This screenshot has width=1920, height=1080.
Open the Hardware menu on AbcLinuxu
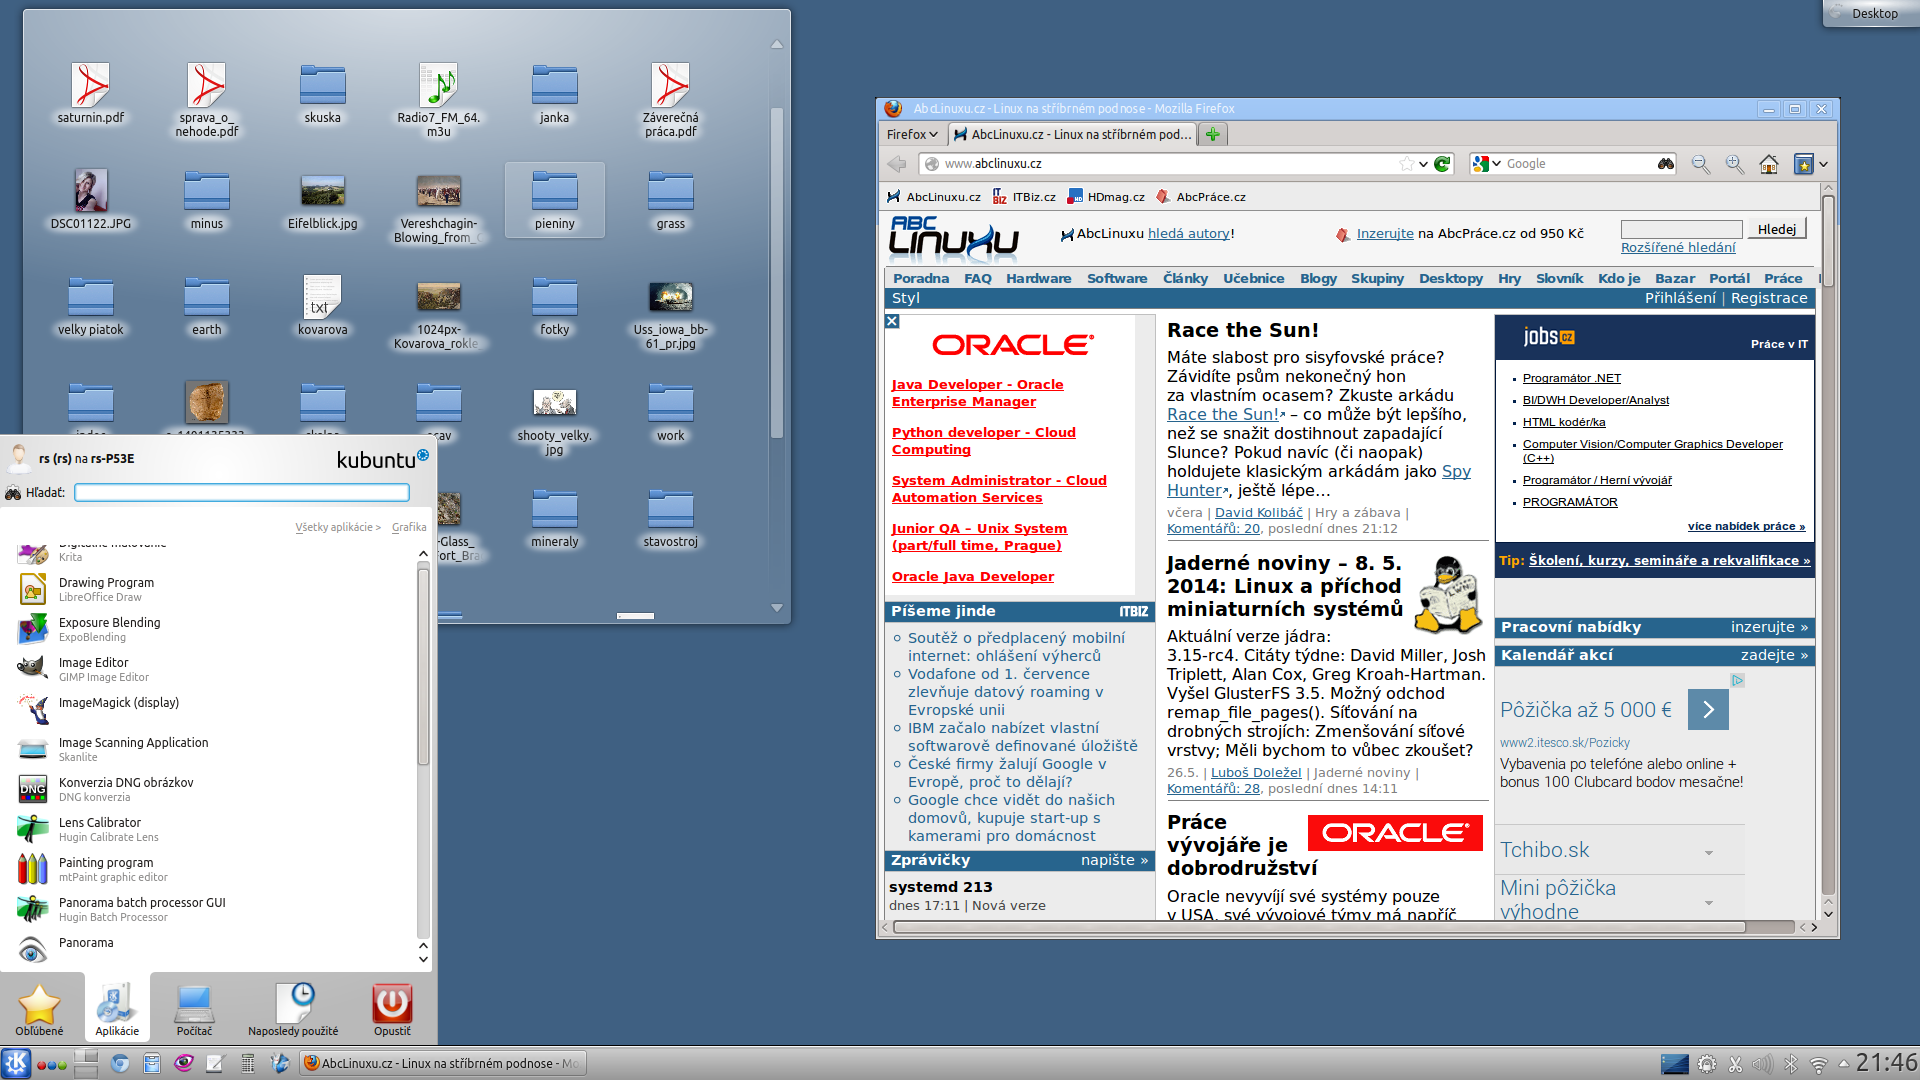(1038, 279)
